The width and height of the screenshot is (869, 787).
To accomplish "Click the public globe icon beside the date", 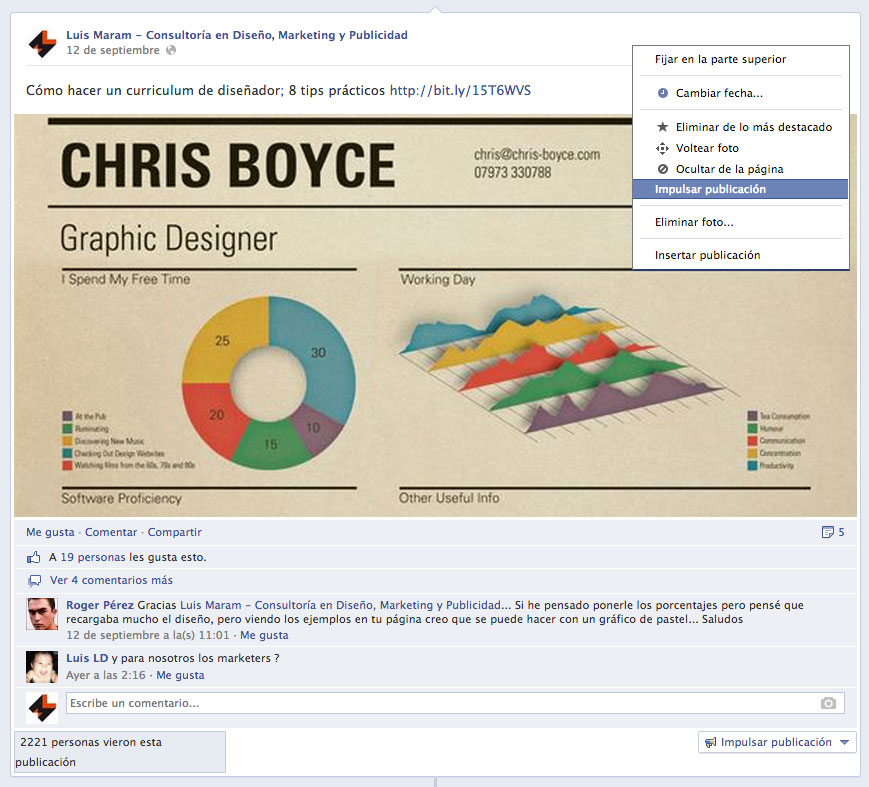I will point(171,50).
